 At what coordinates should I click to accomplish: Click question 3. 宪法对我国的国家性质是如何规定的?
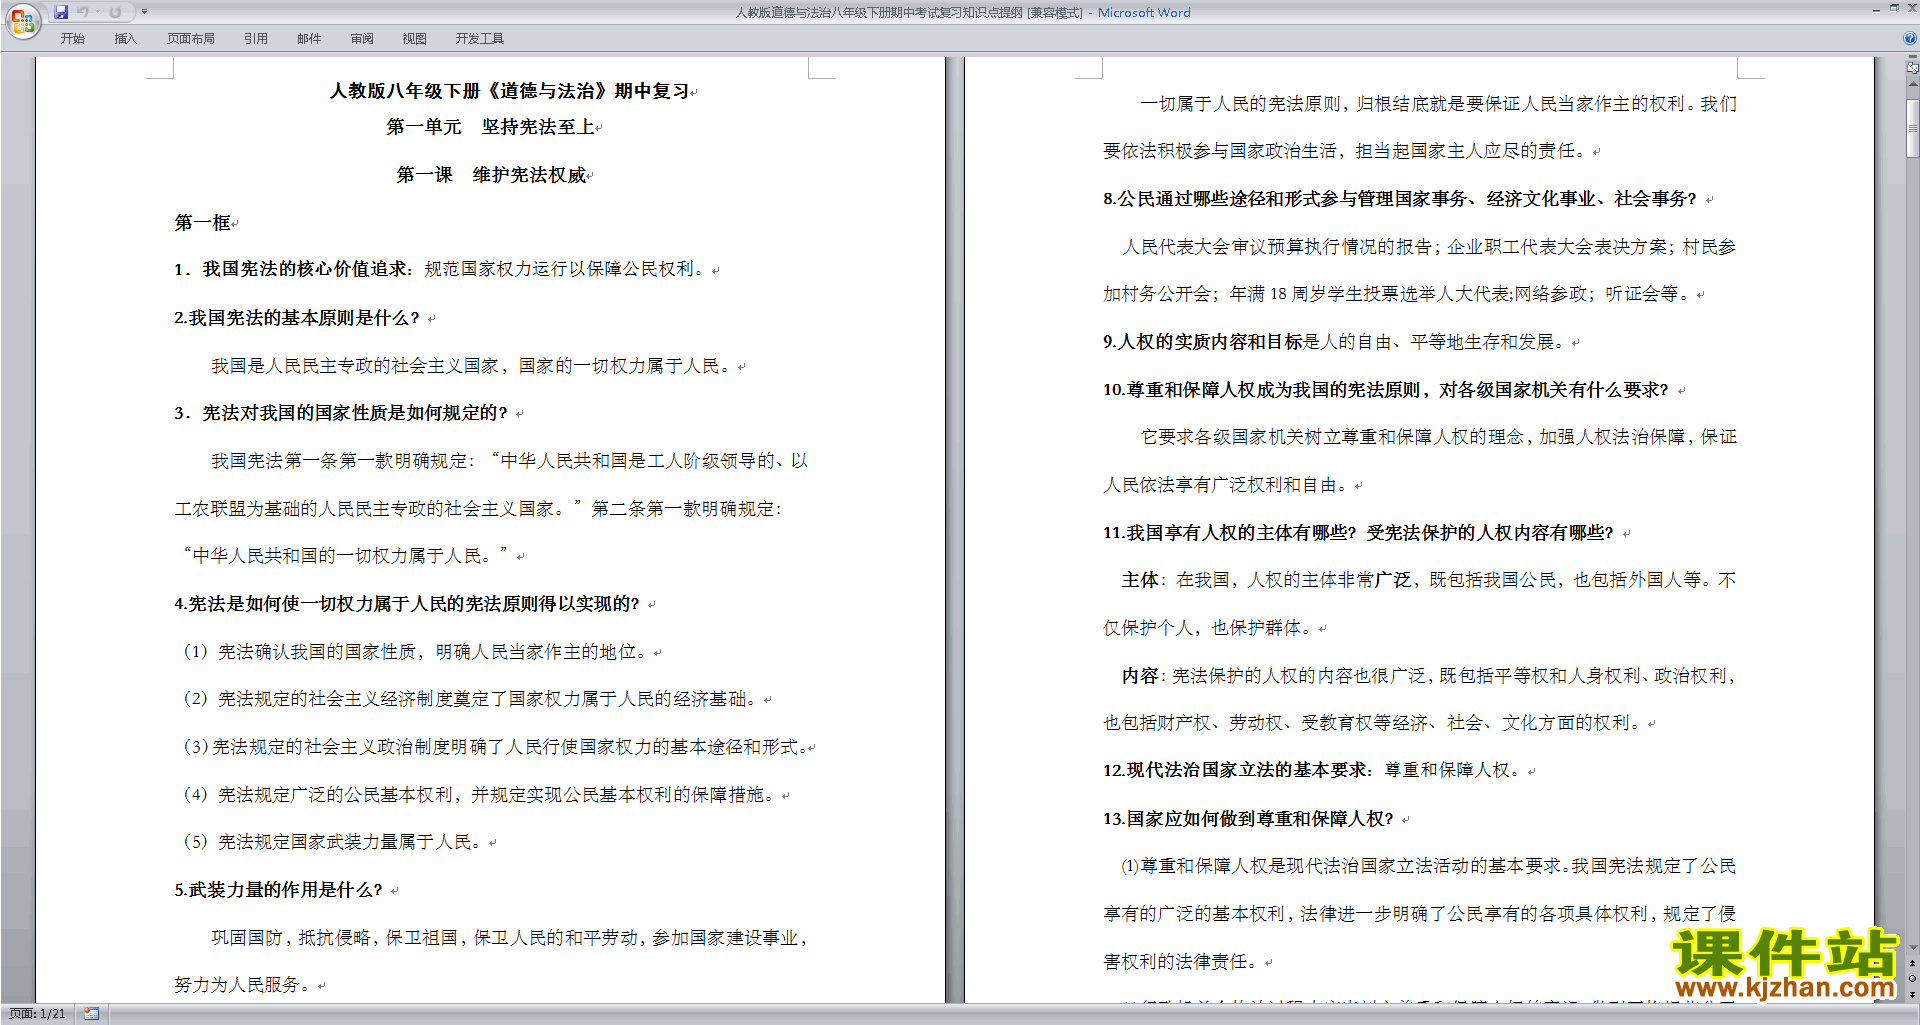(x=341, y=413)
